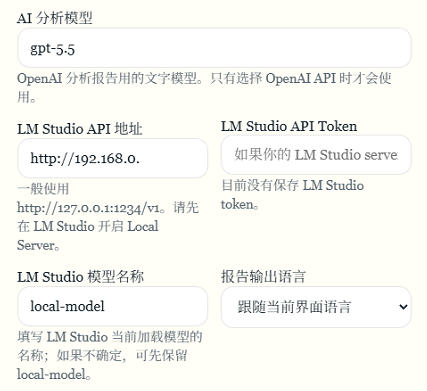
Task: Click the LM Studio 模型名称 label
Action: (80, 277)
